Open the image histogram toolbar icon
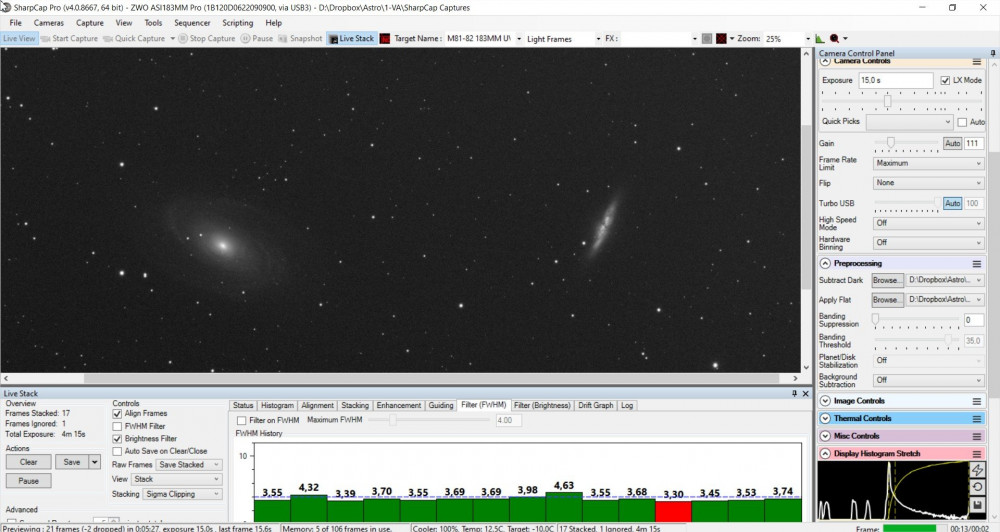This screenshot has height=532, width=1000. [820, 38]
